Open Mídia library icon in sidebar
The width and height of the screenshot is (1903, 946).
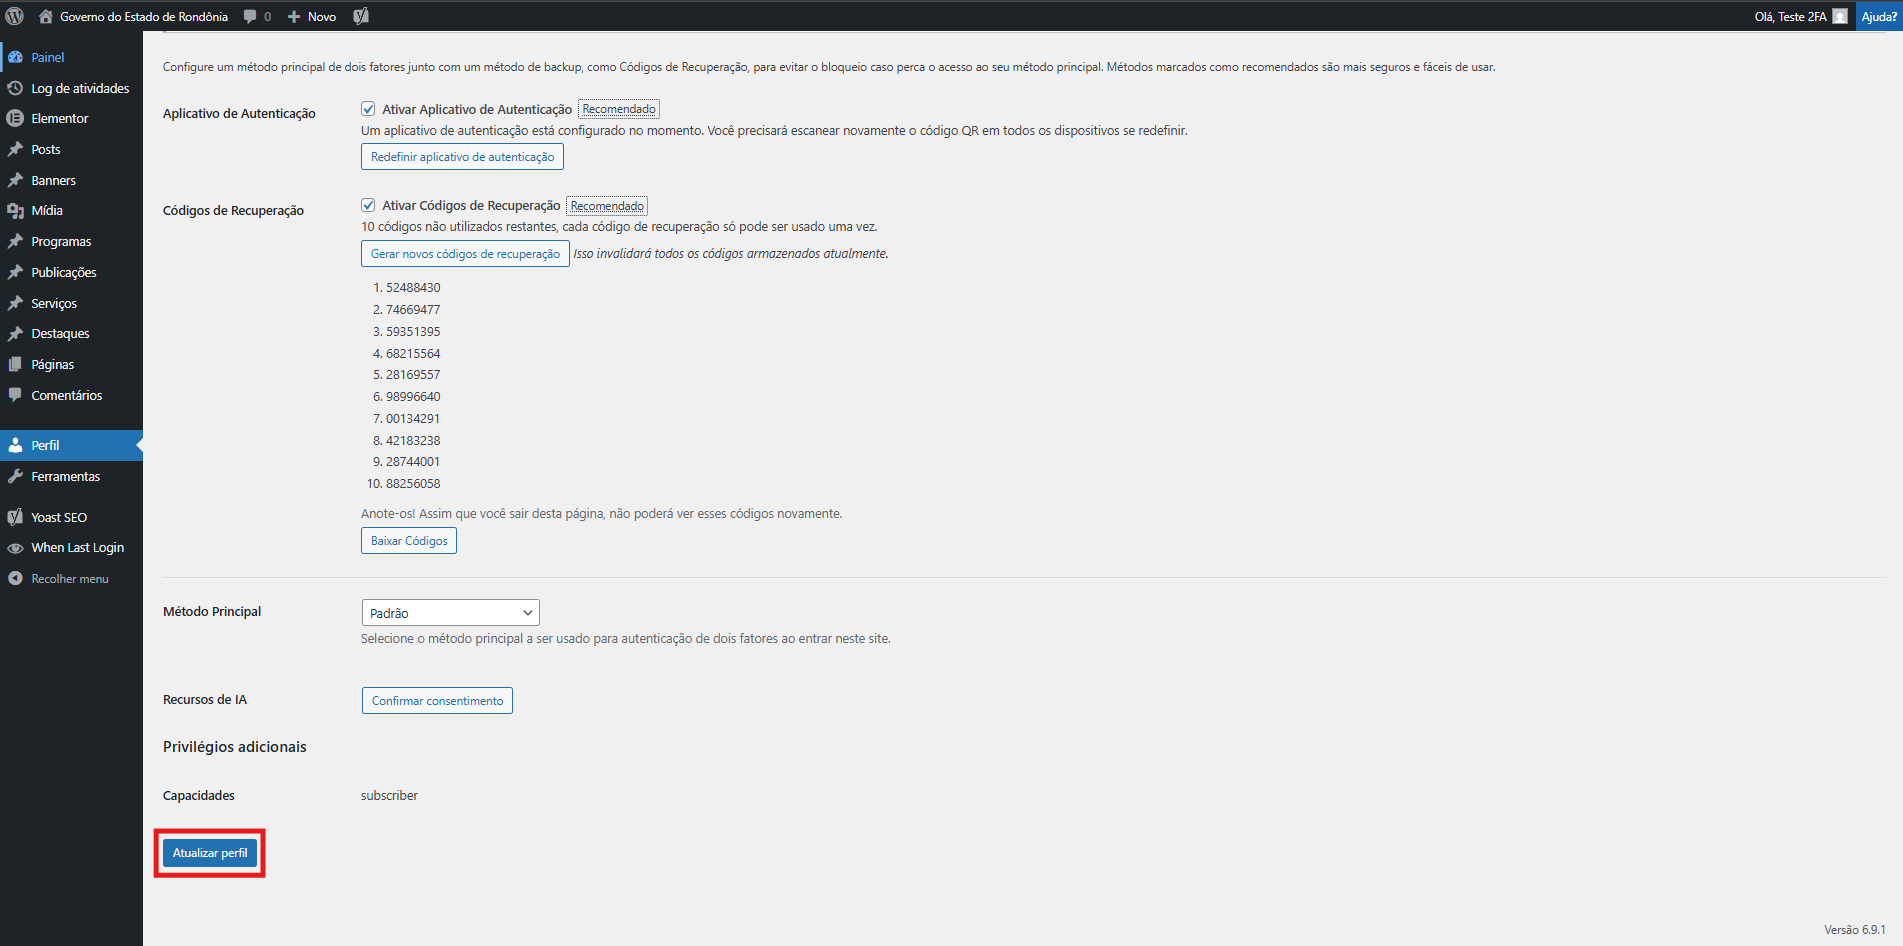15,211
